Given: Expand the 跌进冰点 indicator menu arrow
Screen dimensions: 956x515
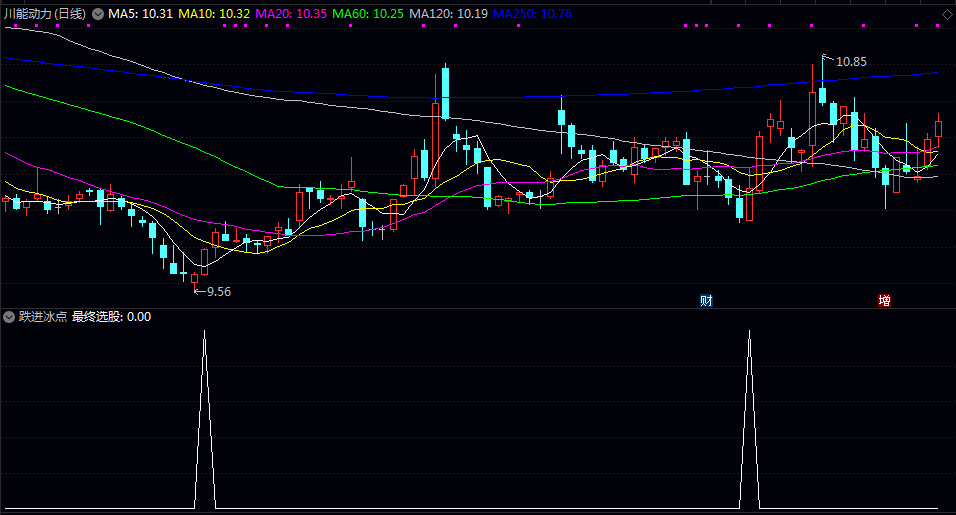Looking at the screenshot, I should coord(9,317).
